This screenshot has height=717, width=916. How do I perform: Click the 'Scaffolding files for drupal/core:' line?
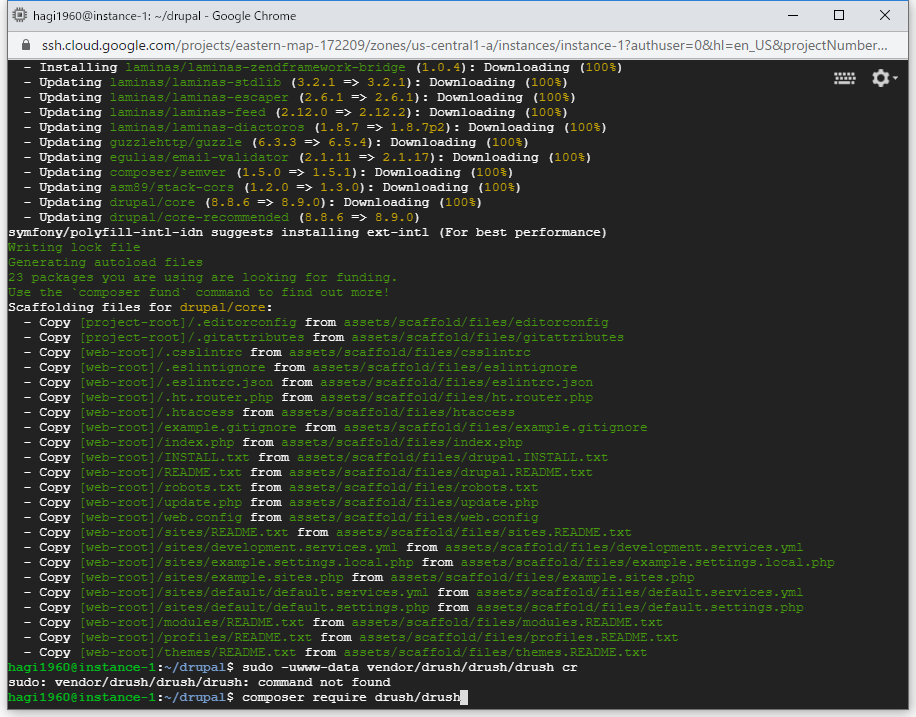tap(141, 307)
